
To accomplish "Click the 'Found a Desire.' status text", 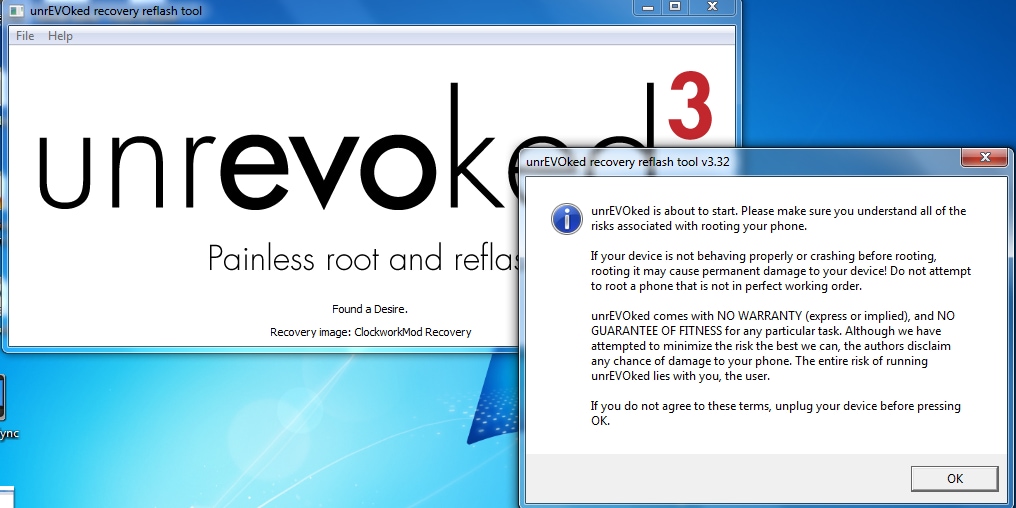I will coord(370,309).
